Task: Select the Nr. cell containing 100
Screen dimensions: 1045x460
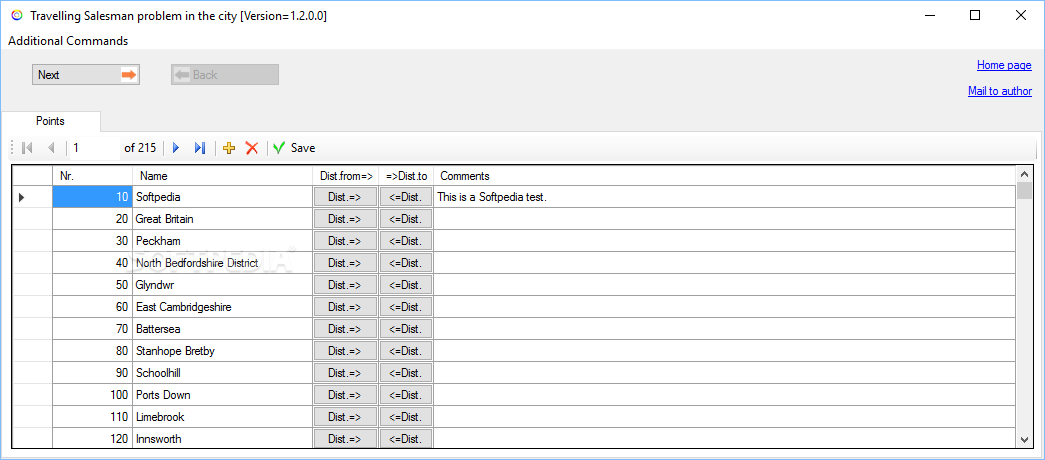Action: pyautogui.click(x=93, y=395)
